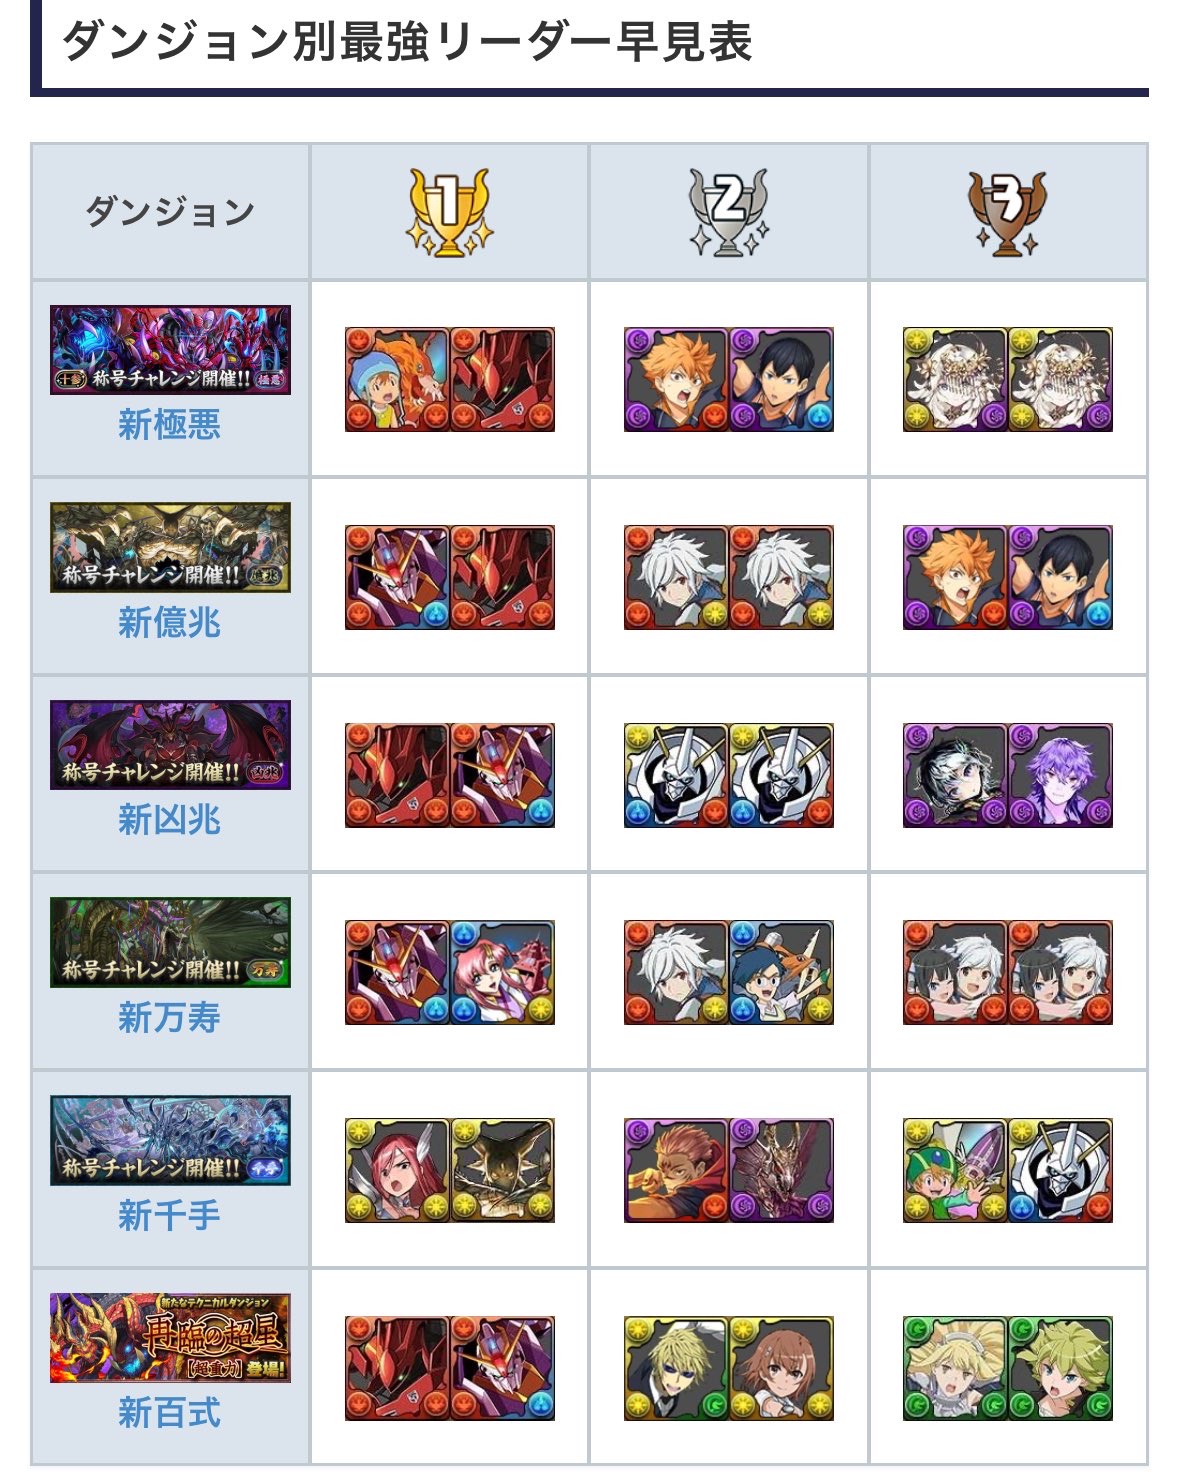1179x1472 pixels.
Task: Select twin white-haired goddess leader in 新極悪 third place
Action: pos(1008,379)
